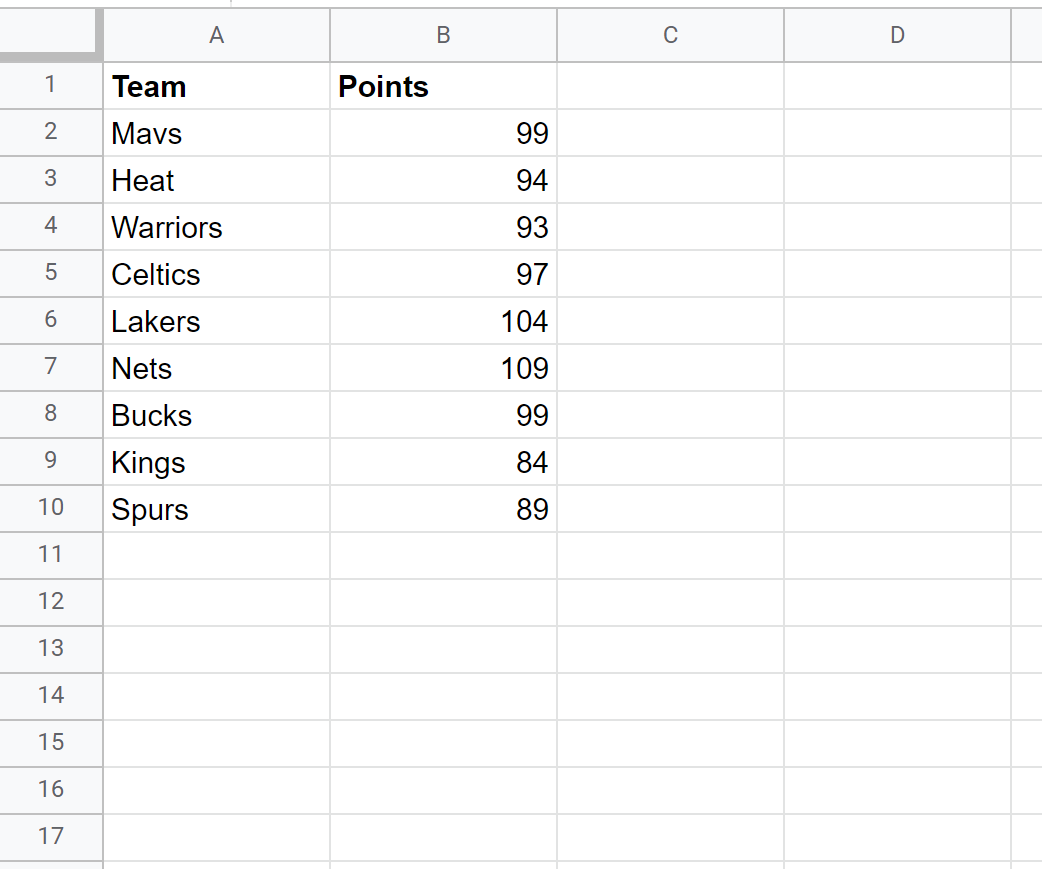This screenshot has height=869, width=1042.
Task: Click row 6 header number
Action: (x=51, y=321)
